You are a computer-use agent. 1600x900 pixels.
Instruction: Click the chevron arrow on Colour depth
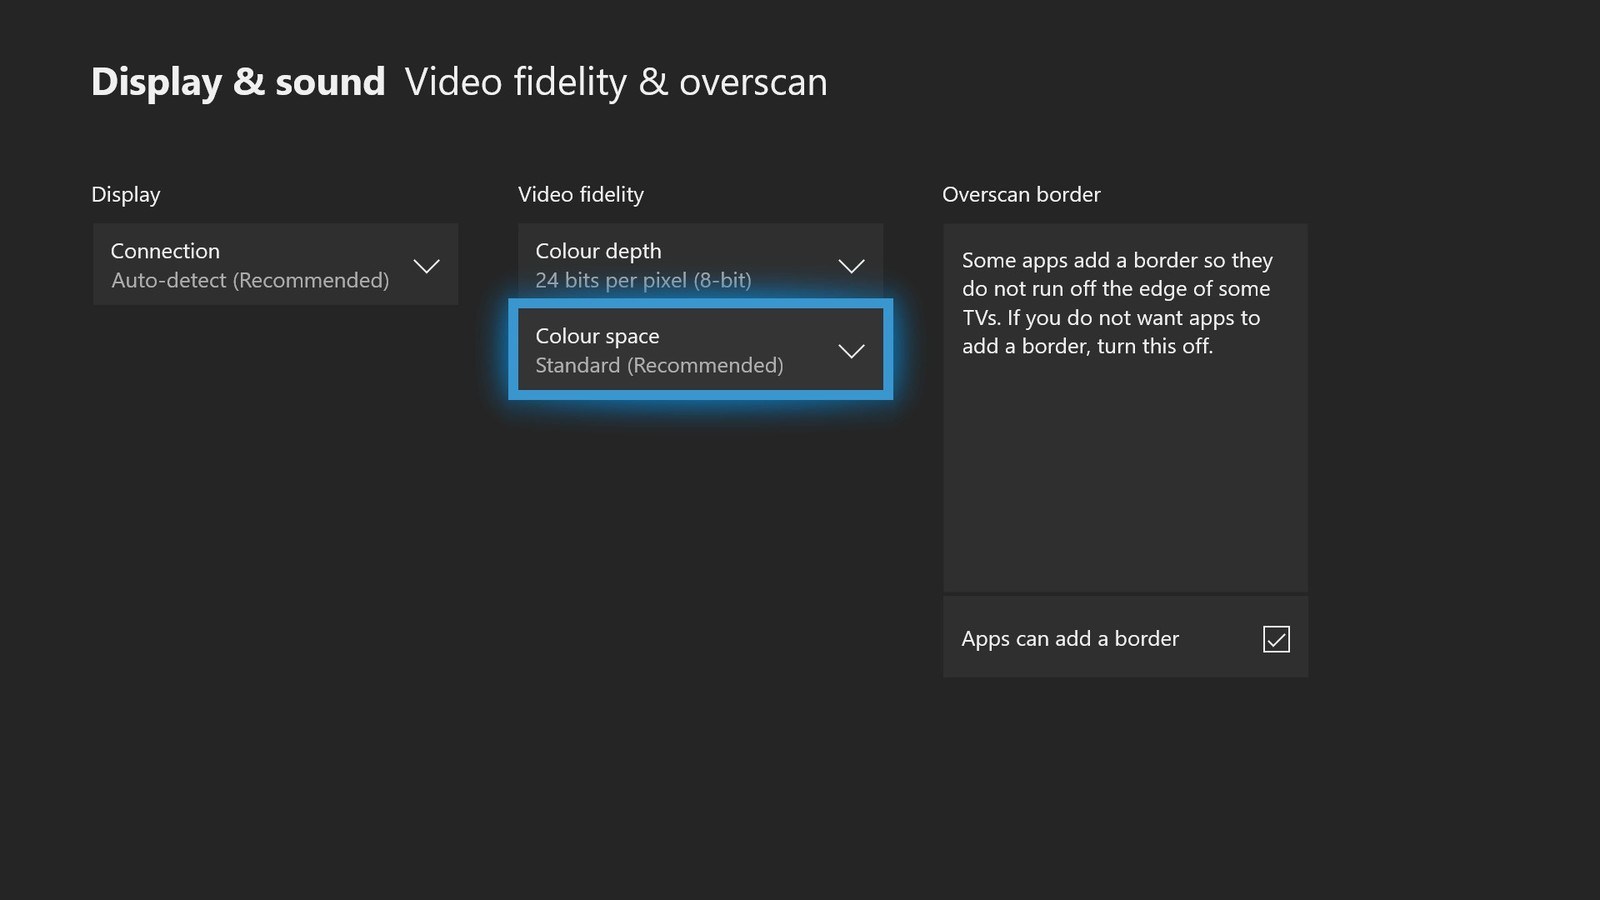click(x=851, y=266)
